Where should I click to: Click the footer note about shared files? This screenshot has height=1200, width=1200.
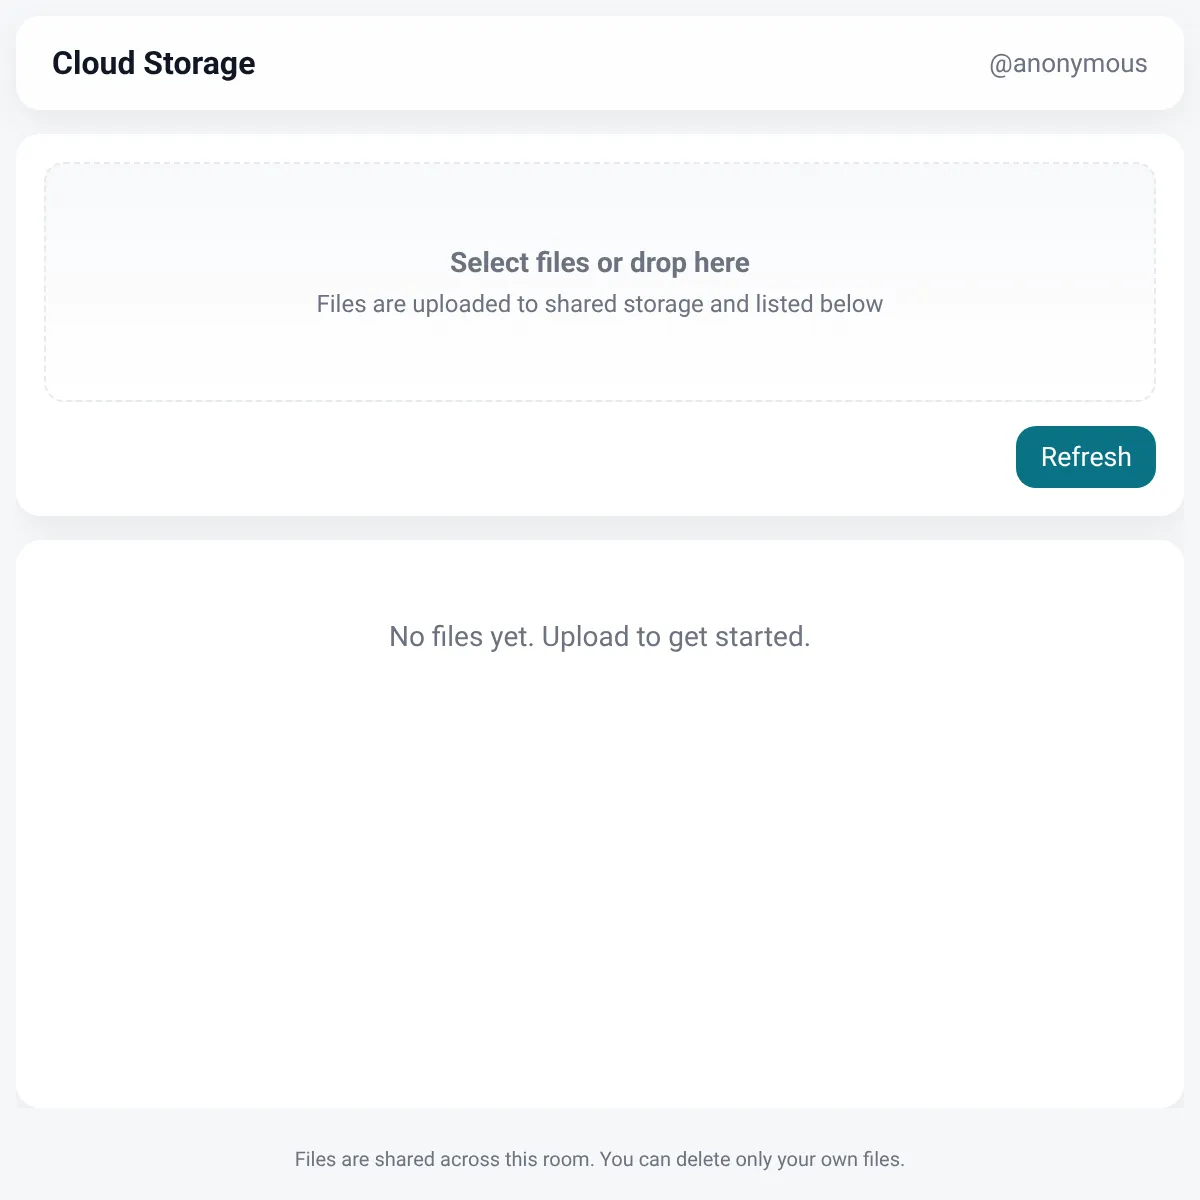(x=600, y=1159)
